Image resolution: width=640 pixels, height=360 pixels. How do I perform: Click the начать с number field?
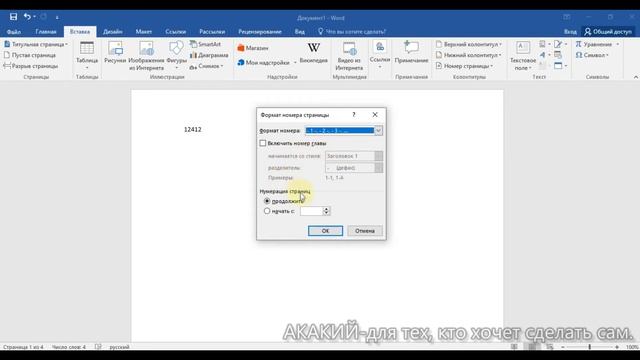(311, 211)
